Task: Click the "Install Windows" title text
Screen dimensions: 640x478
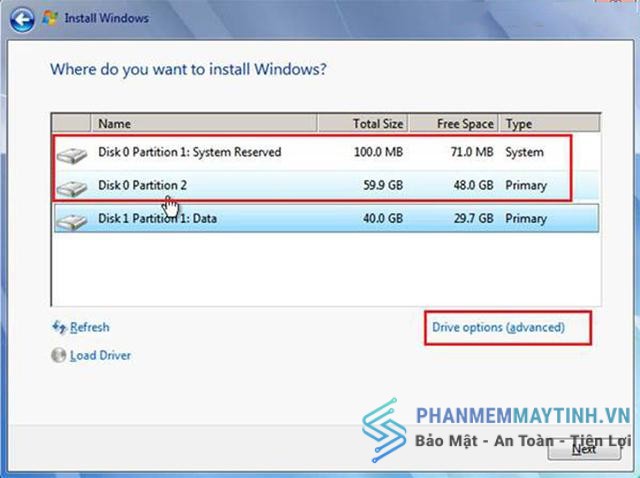Action: [107, 18]
